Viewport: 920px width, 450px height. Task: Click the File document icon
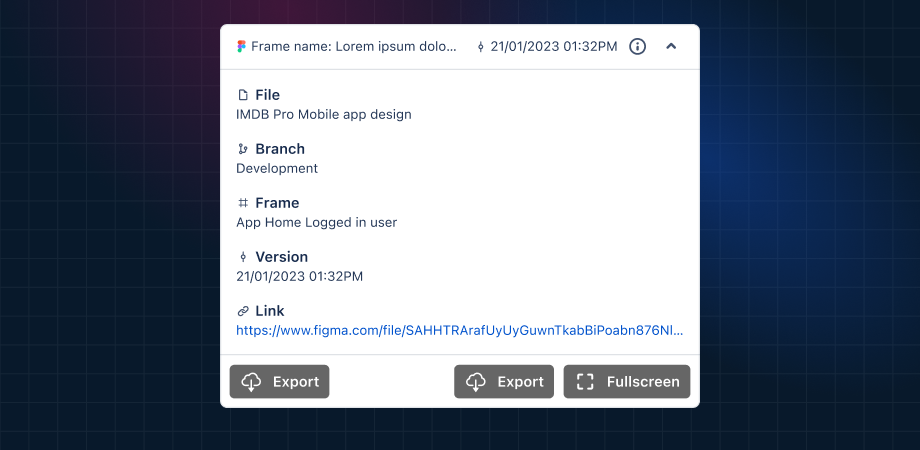click(x=242, y=95)
